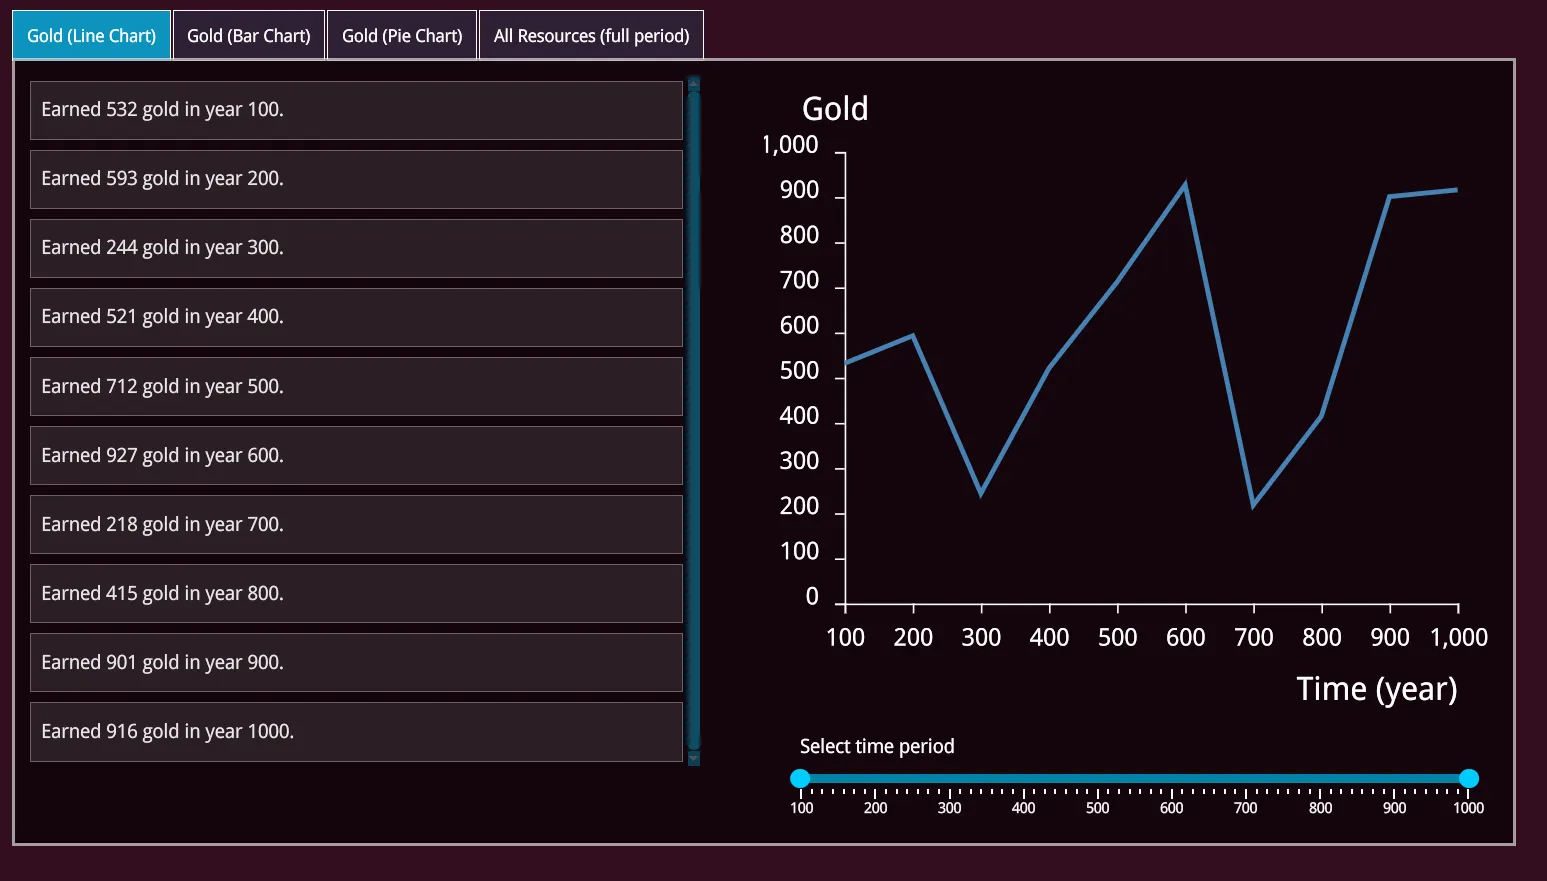This screenshot has height=881, width=1547.
Task: Pick the 'Earned 712 gold in year 500' entry
Action: [356, 386]
